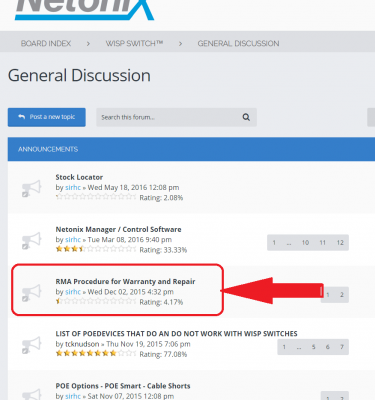Open POE Options - POE Smart - Cable Shorts
The height and width of the screenshot is (400, 375).
click(123, 386)
